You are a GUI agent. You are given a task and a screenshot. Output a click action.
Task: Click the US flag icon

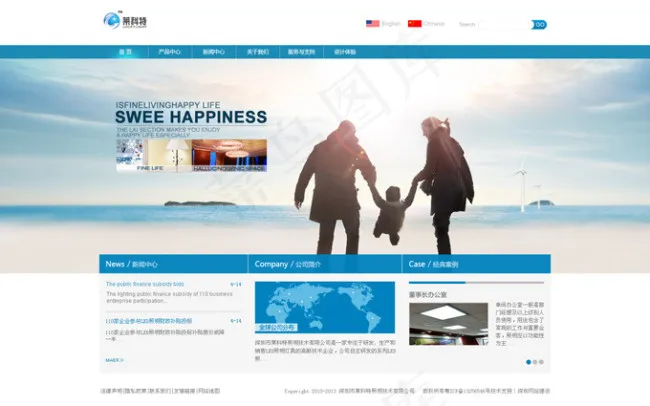372,23
